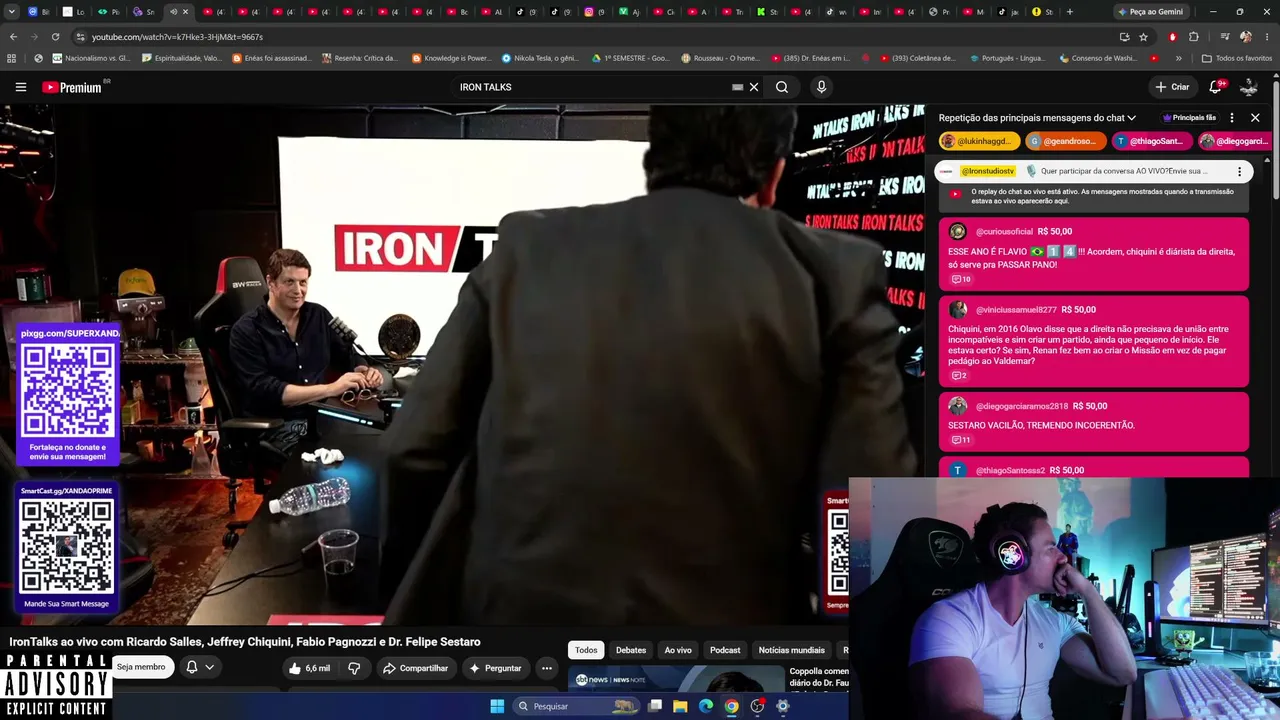Screen dimensions: 1280x720
Task: Open Chrome three-dot menu
Action: tap(1267, 37)
